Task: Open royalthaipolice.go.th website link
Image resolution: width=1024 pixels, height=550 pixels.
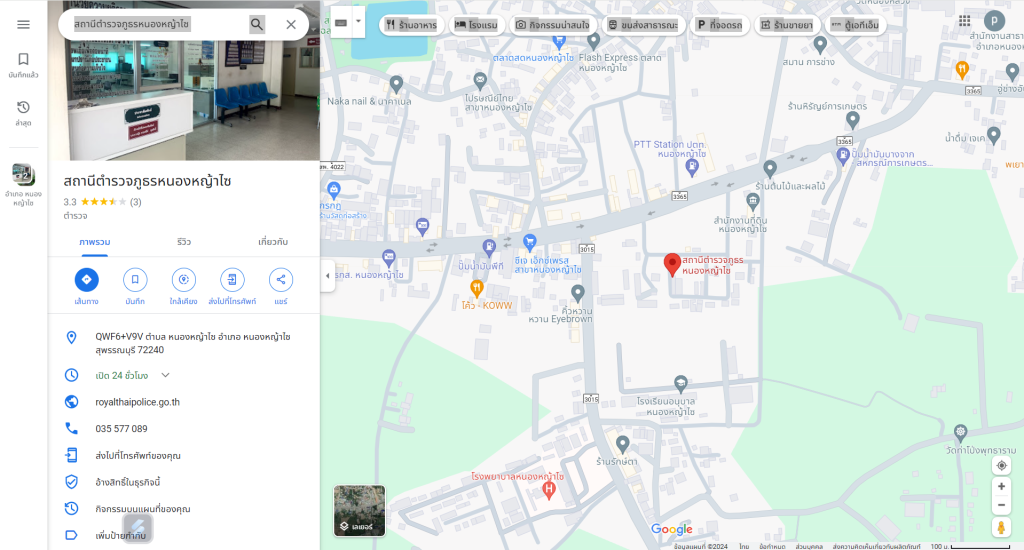Action: click(137, 402)
